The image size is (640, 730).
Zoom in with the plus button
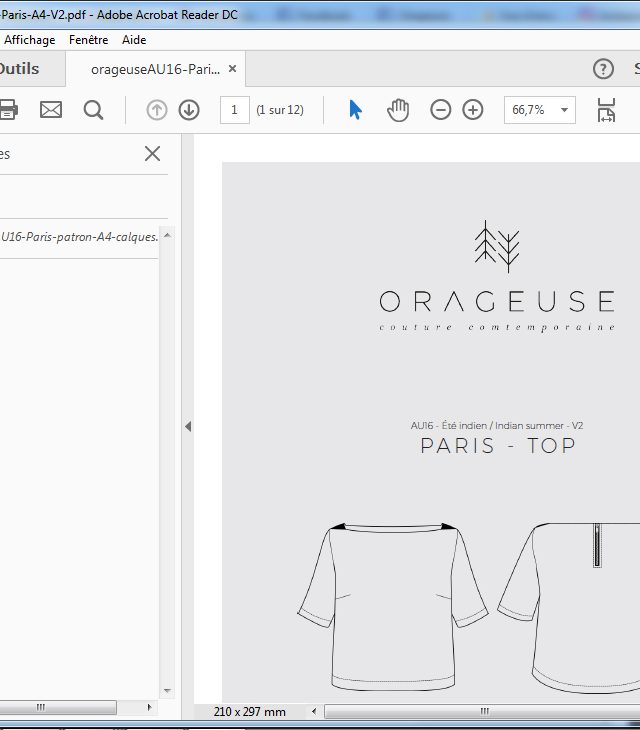pos(473,110)
